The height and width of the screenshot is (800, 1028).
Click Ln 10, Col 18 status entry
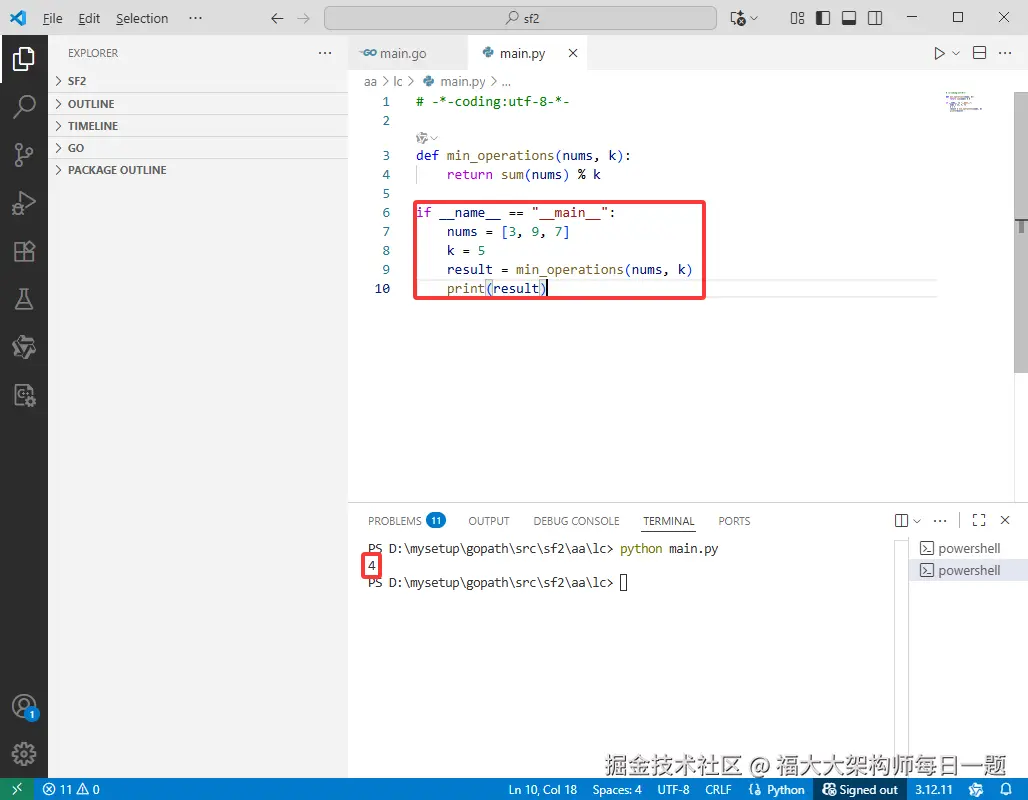pos(543,790)
